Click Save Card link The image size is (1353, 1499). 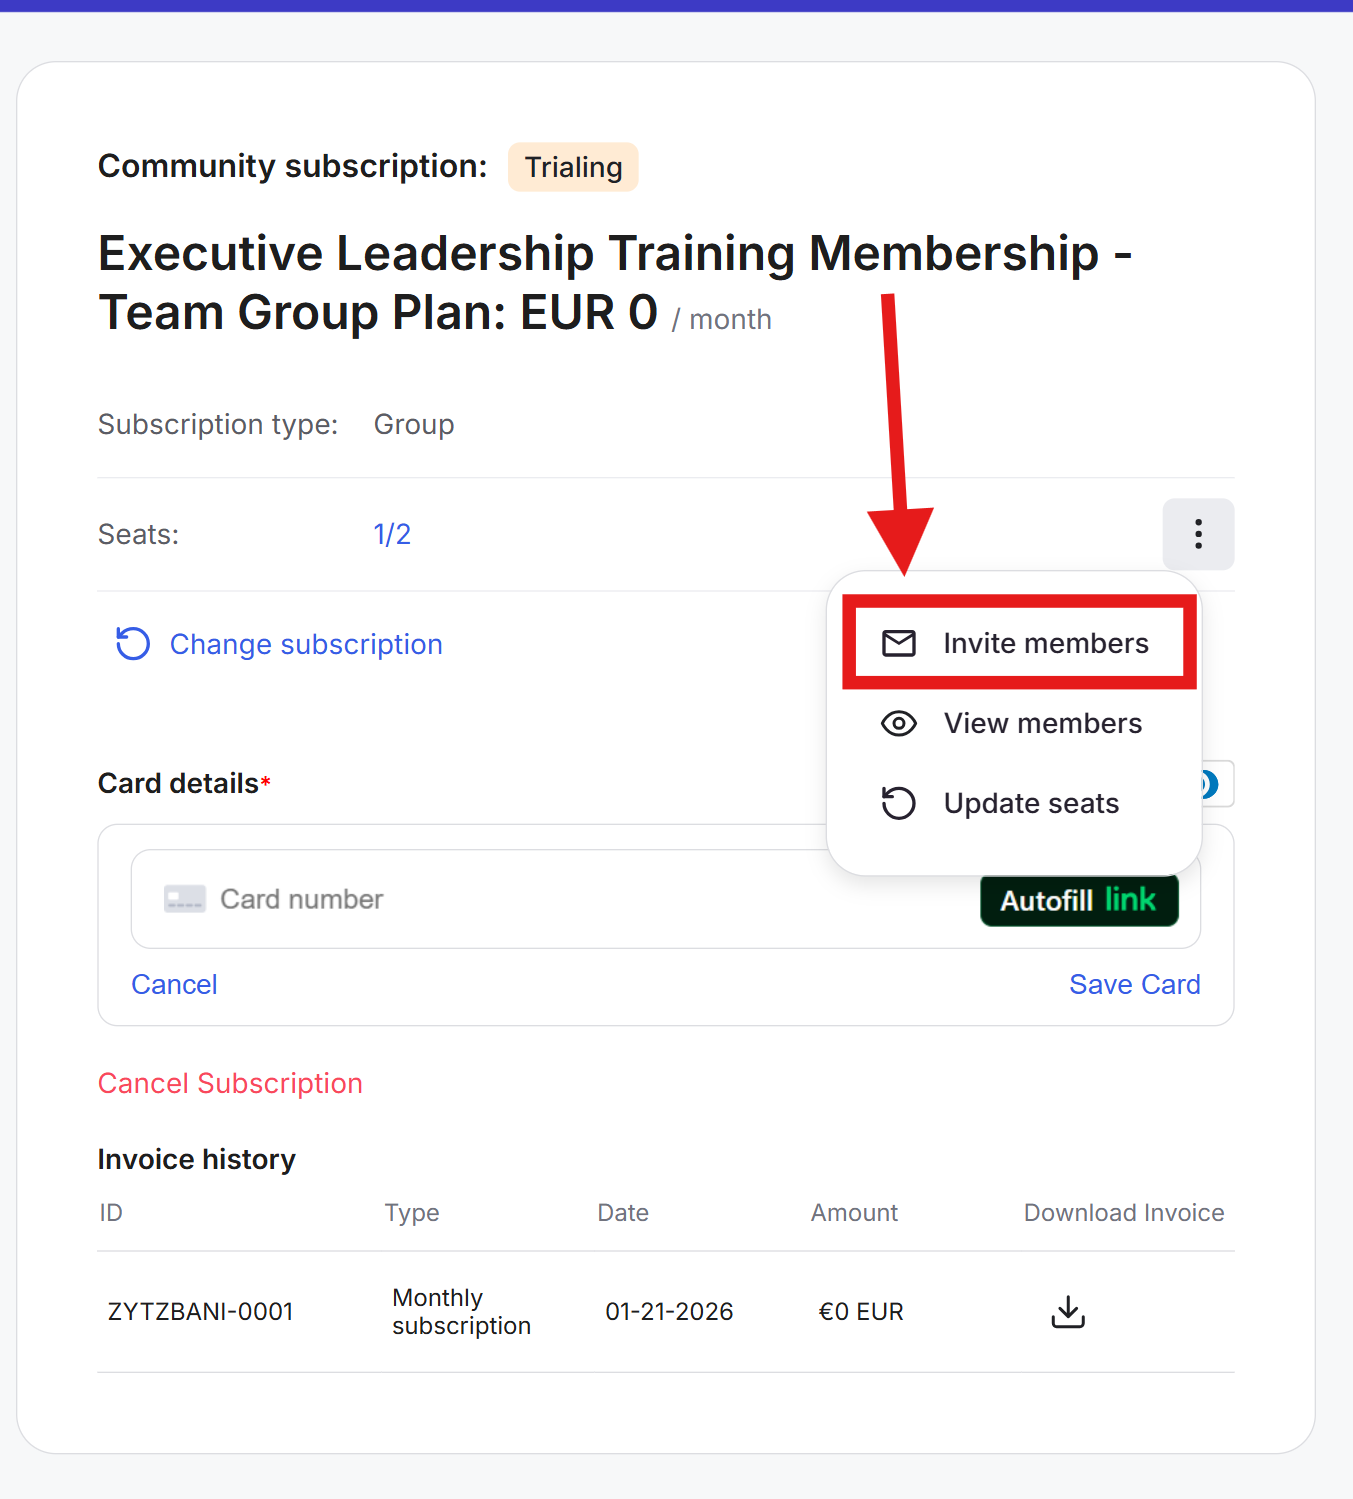click(1134, 985)
